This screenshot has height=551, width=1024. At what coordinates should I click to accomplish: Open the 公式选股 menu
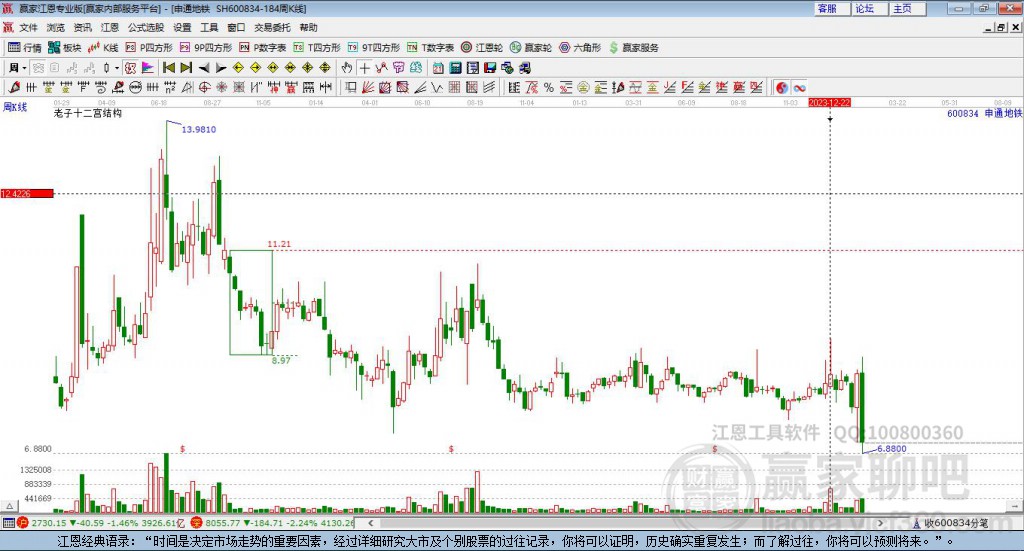[146, 27]
